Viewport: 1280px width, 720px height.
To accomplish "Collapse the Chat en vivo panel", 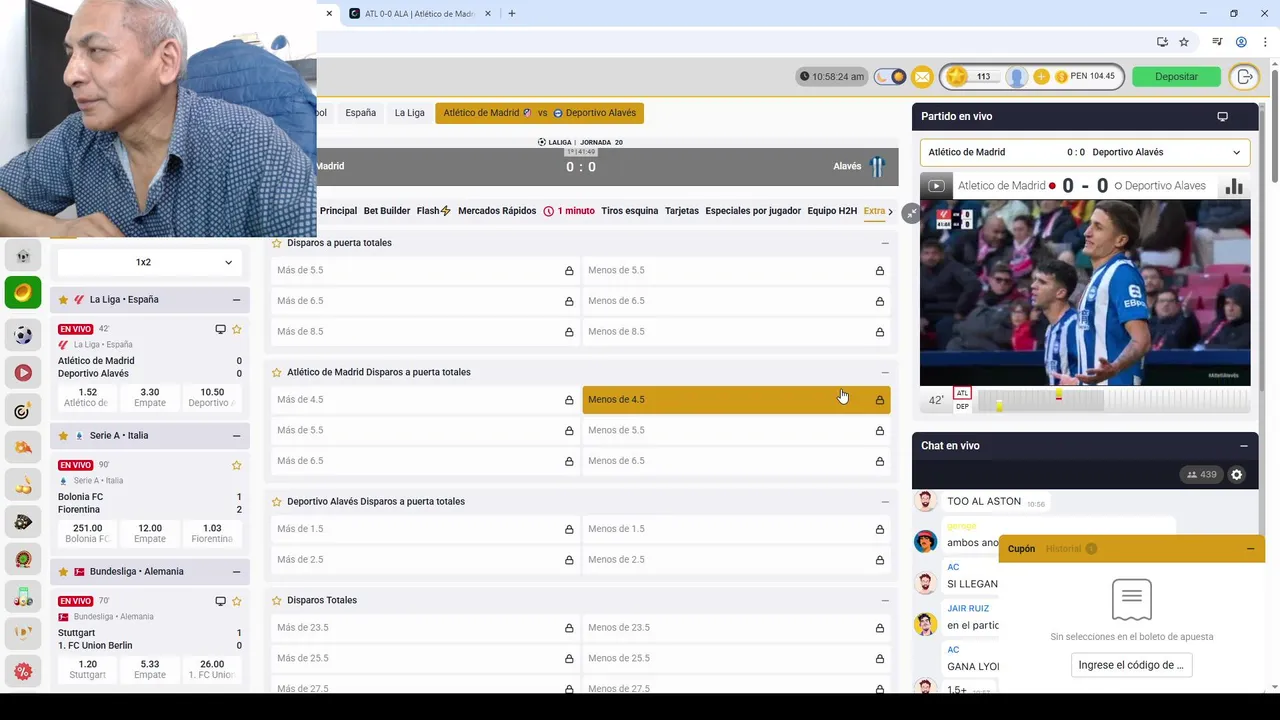I will click(x=1243, y=445).
